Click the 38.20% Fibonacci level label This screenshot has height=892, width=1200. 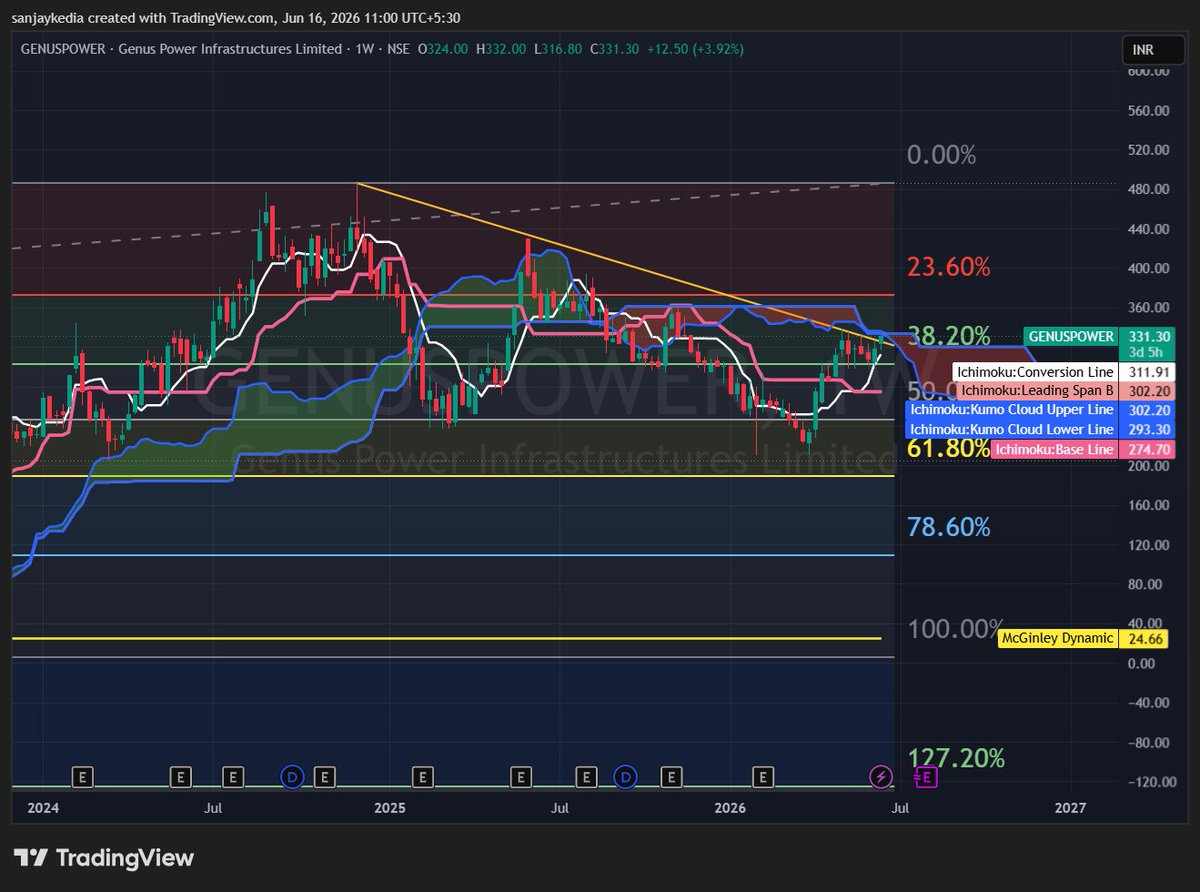click(x=948, y=336)
